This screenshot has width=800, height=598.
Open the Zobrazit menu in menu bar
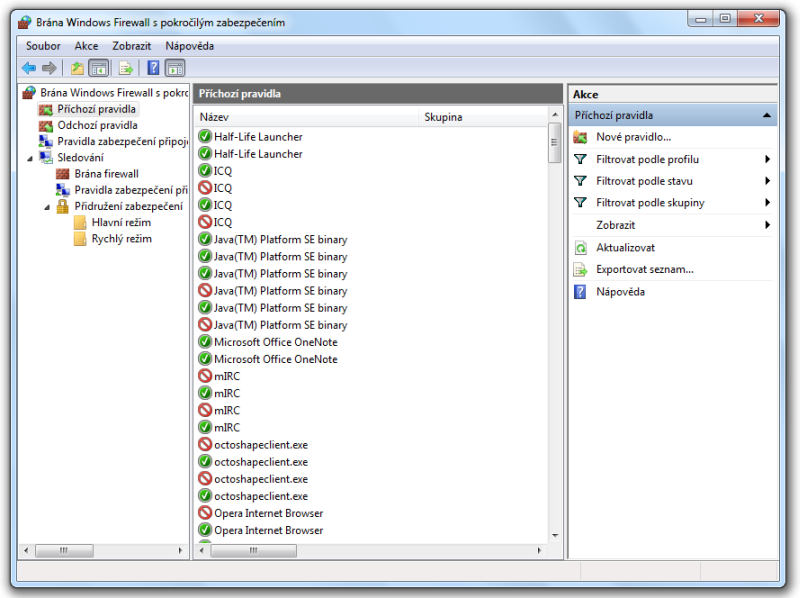point(132,46)
